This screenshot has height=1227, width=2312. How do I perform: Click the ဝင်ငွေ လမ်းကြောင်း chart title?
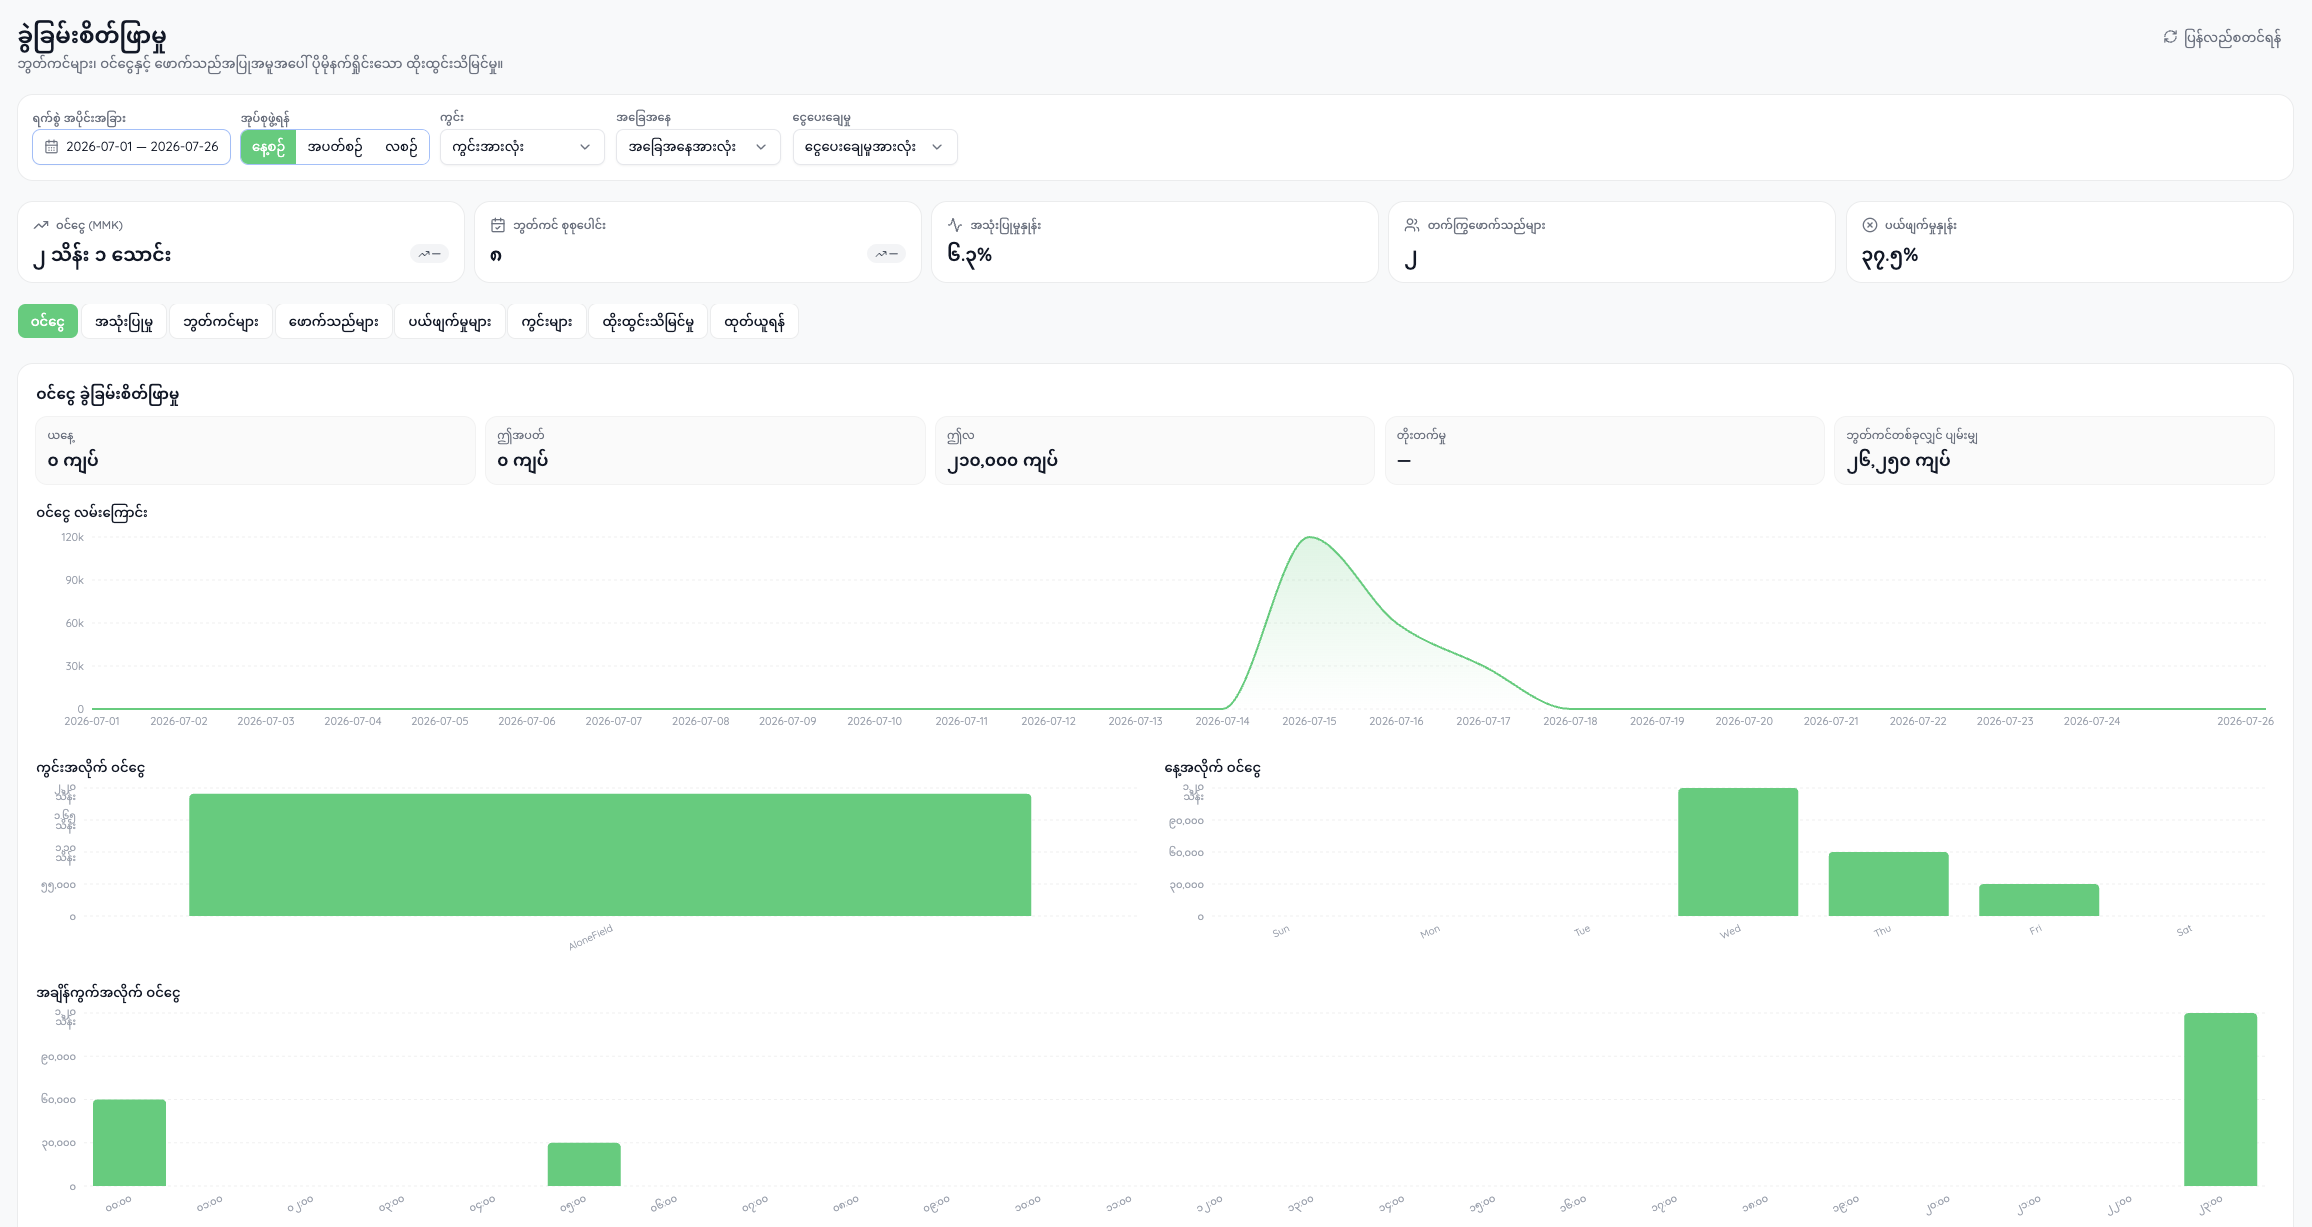[x=92, y=512]
